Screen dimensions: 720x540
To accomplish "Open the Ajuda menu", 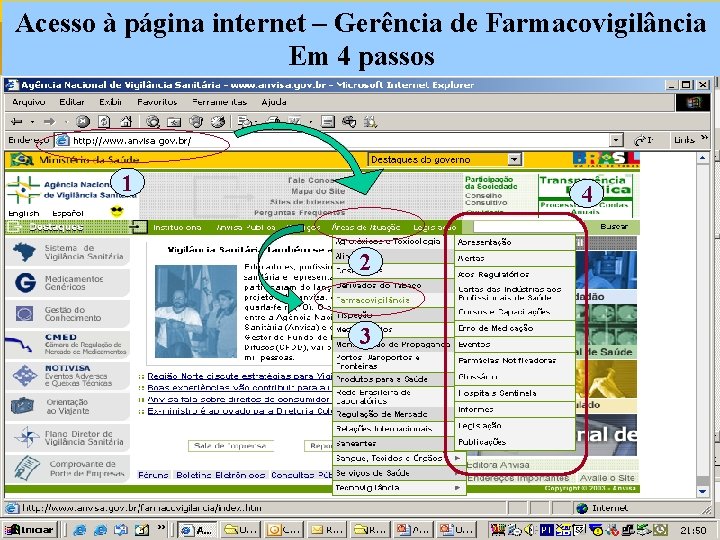I will point(274,102).
